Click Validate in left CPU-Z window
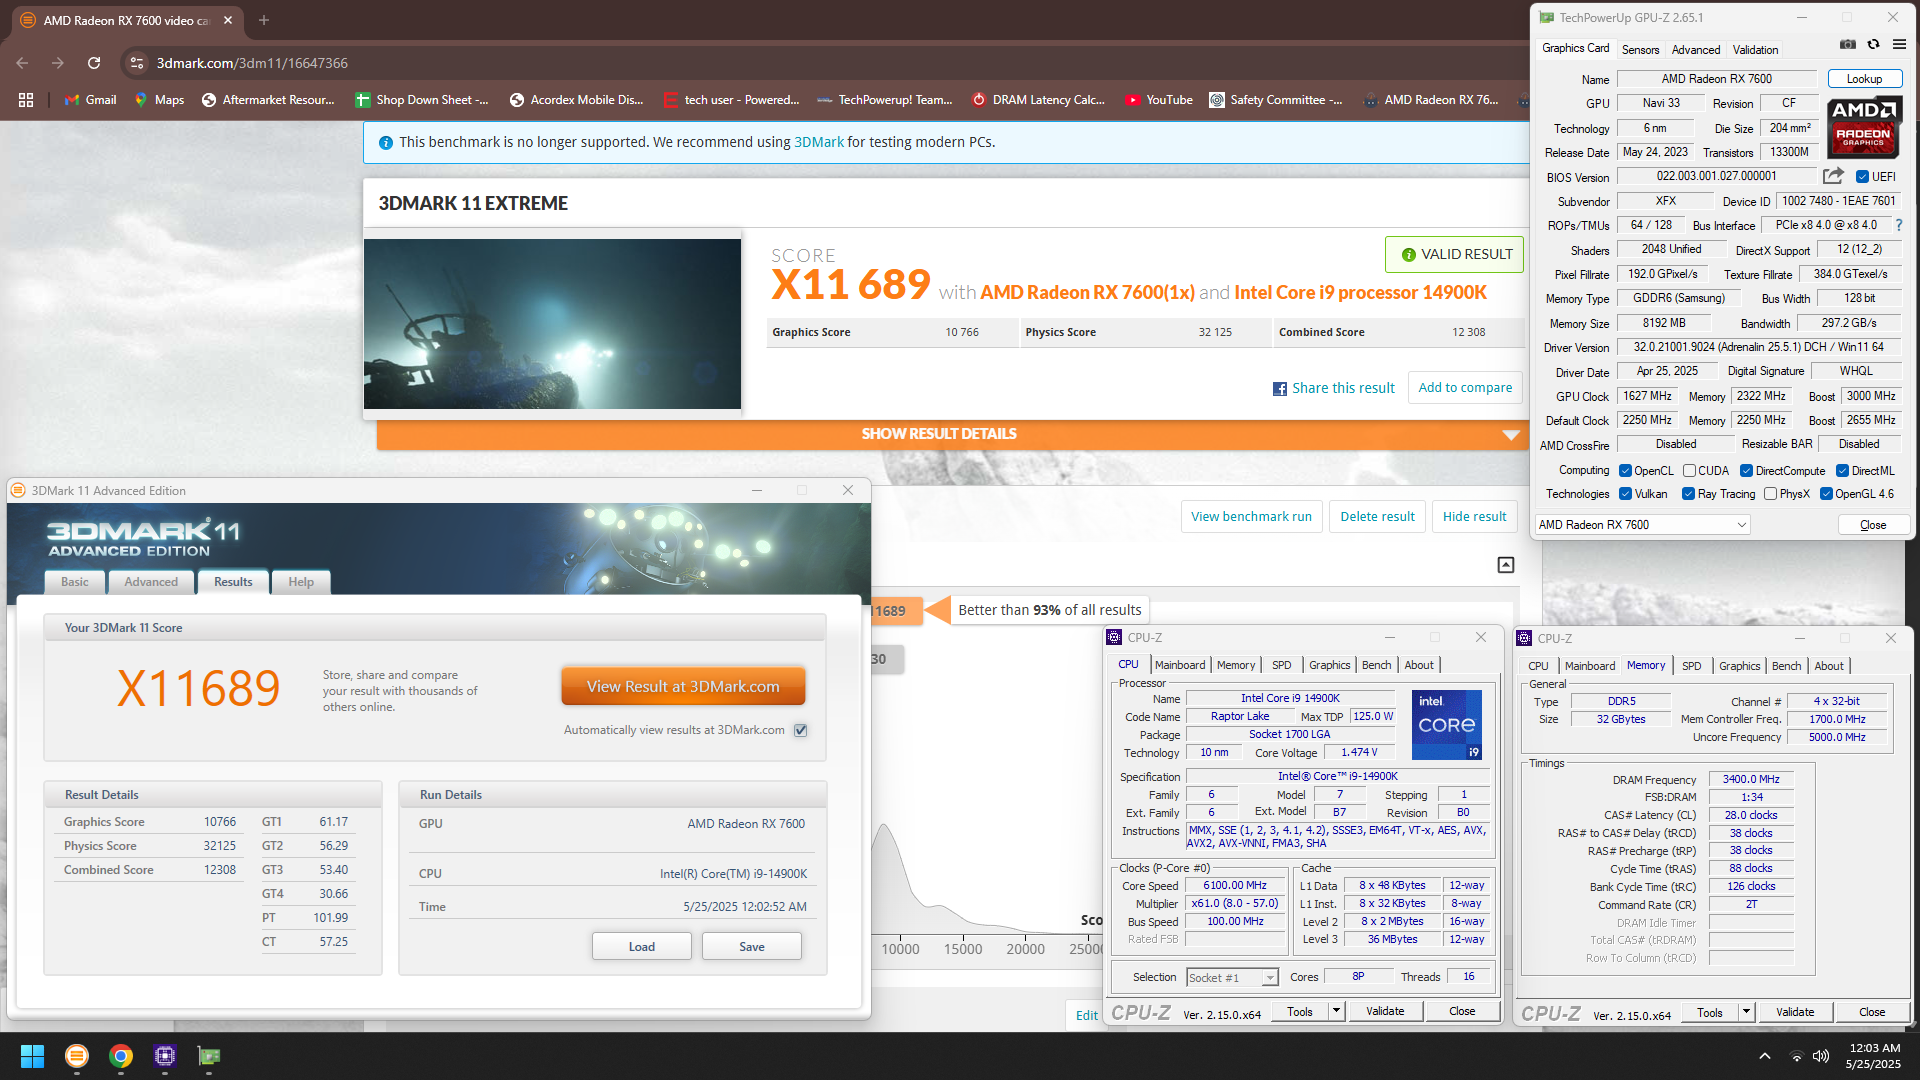 (1385, 1012)
